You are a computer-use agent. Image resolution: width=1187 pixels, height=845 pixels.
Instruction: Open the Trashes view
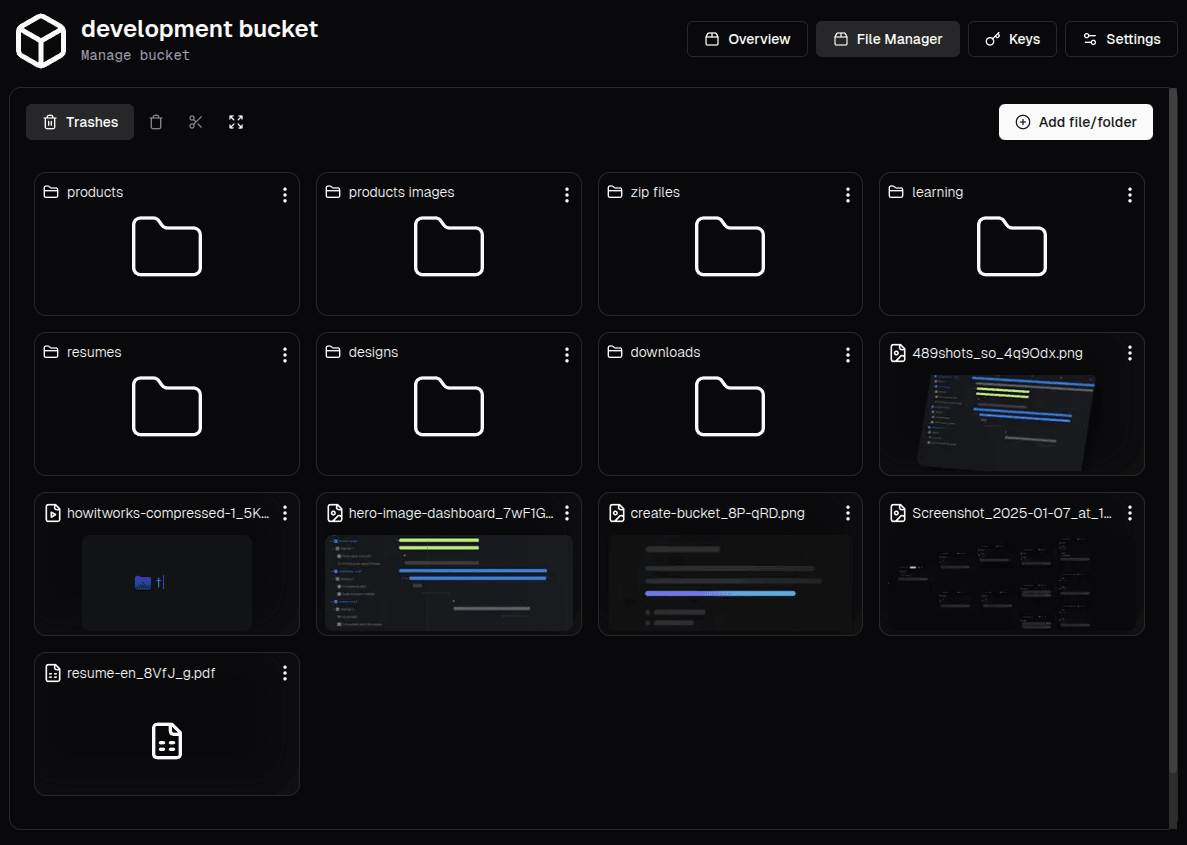pos(80,122)
